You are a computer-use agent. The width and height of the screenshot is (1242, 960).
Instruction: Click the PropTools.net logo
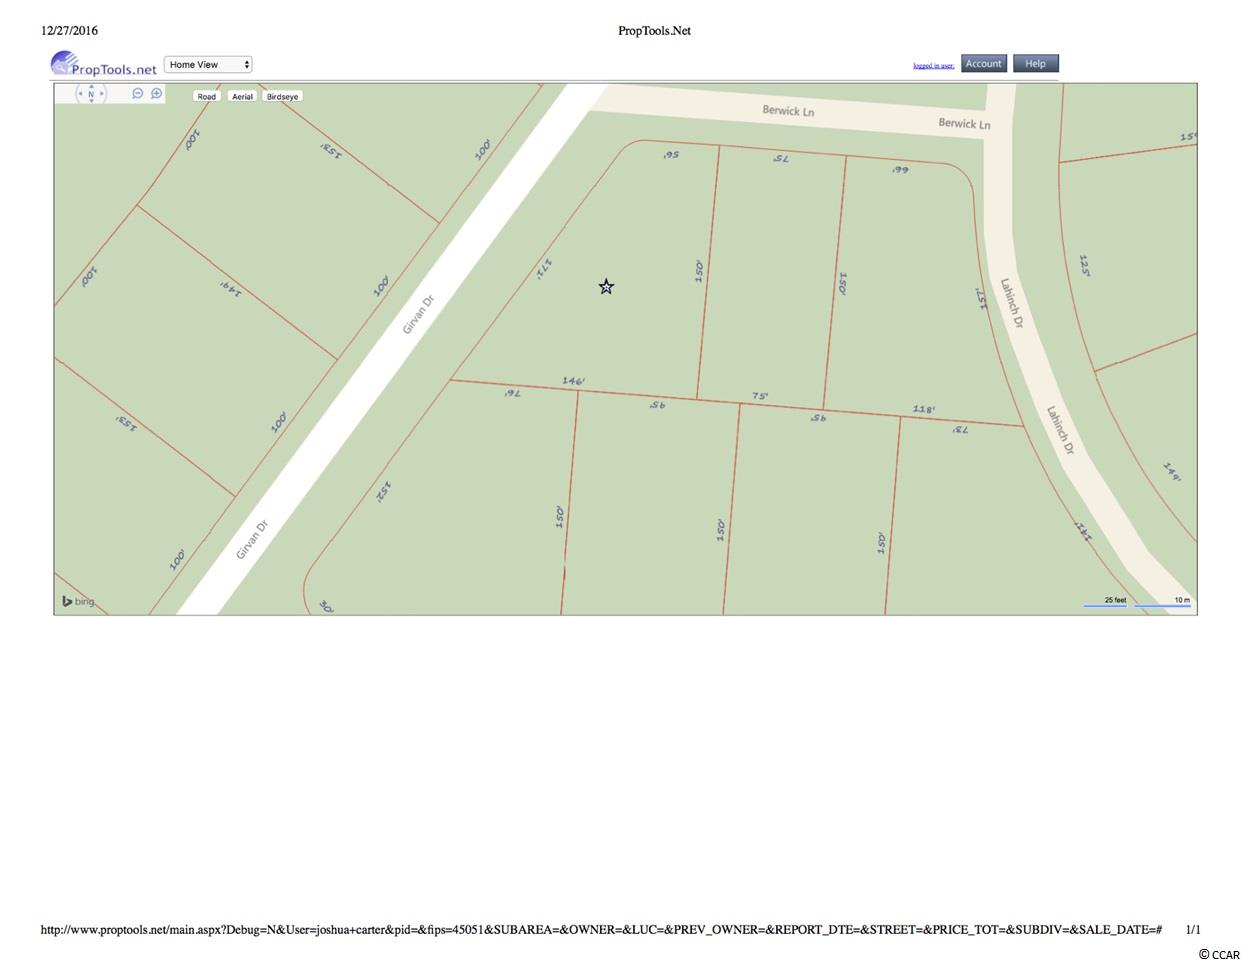tap(104, 66)
